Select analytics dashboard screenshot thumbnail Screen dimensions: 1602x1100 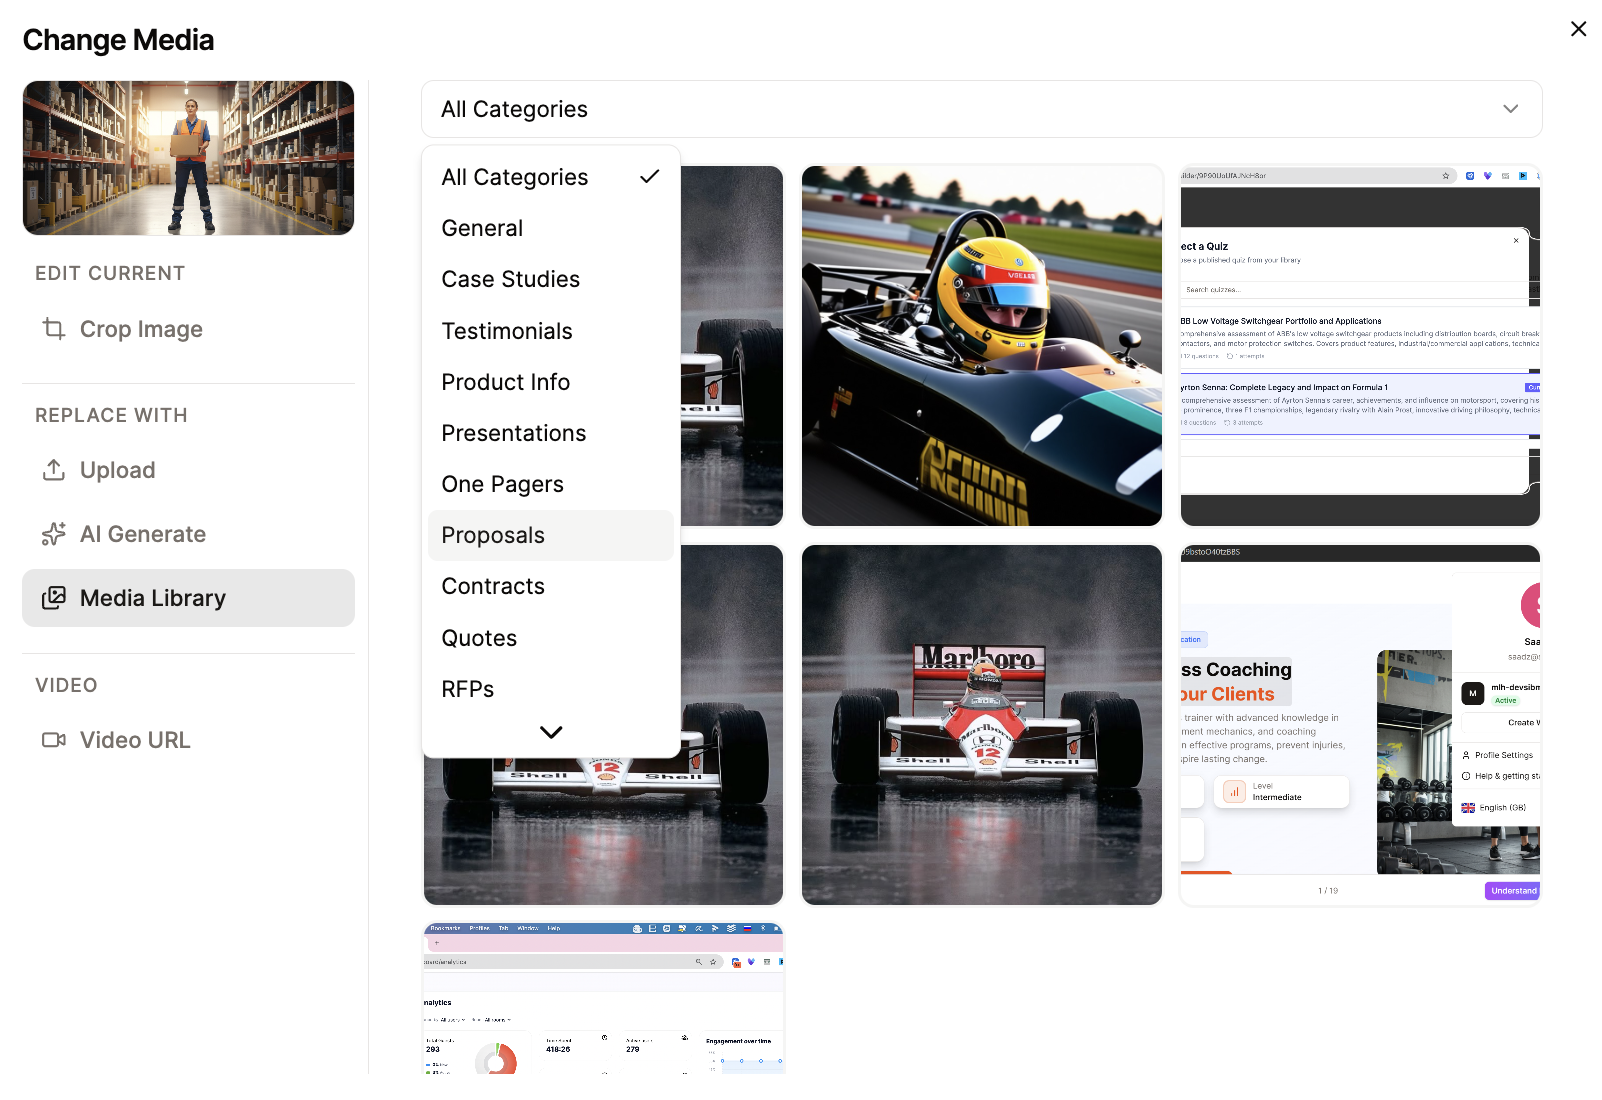click(x=603, y=998)
